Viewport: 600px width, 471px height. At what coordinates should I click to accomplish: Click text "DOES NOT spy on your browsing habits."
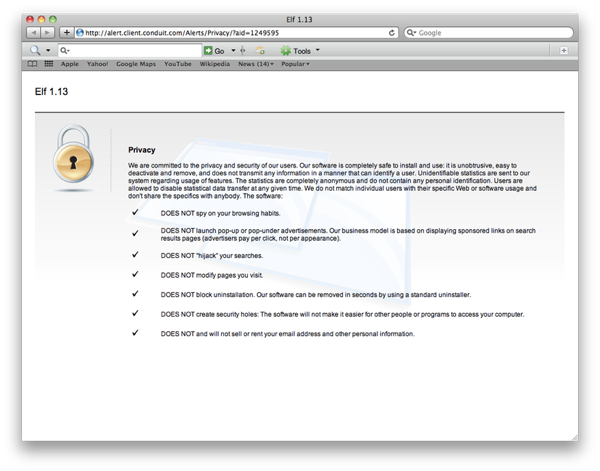coord(220,213)
